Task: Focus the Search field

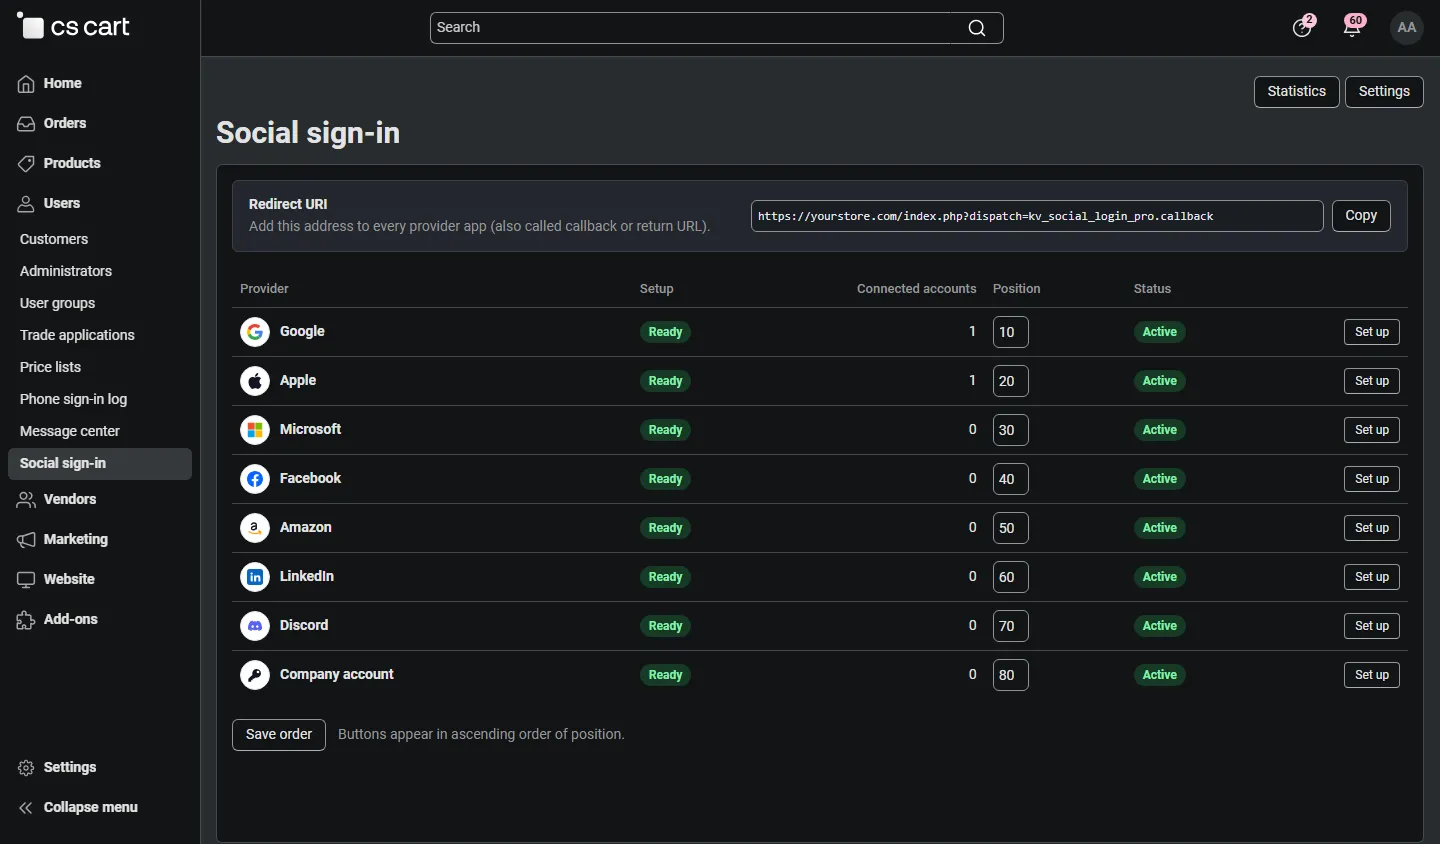Action: 716,28
